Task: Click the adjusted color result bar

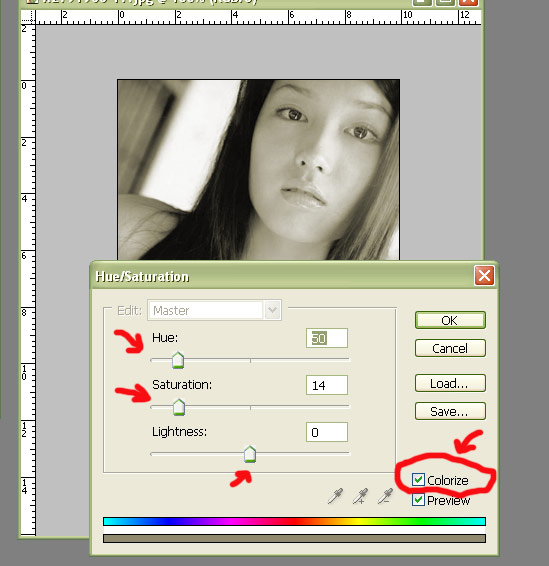Action: (294, 539)
